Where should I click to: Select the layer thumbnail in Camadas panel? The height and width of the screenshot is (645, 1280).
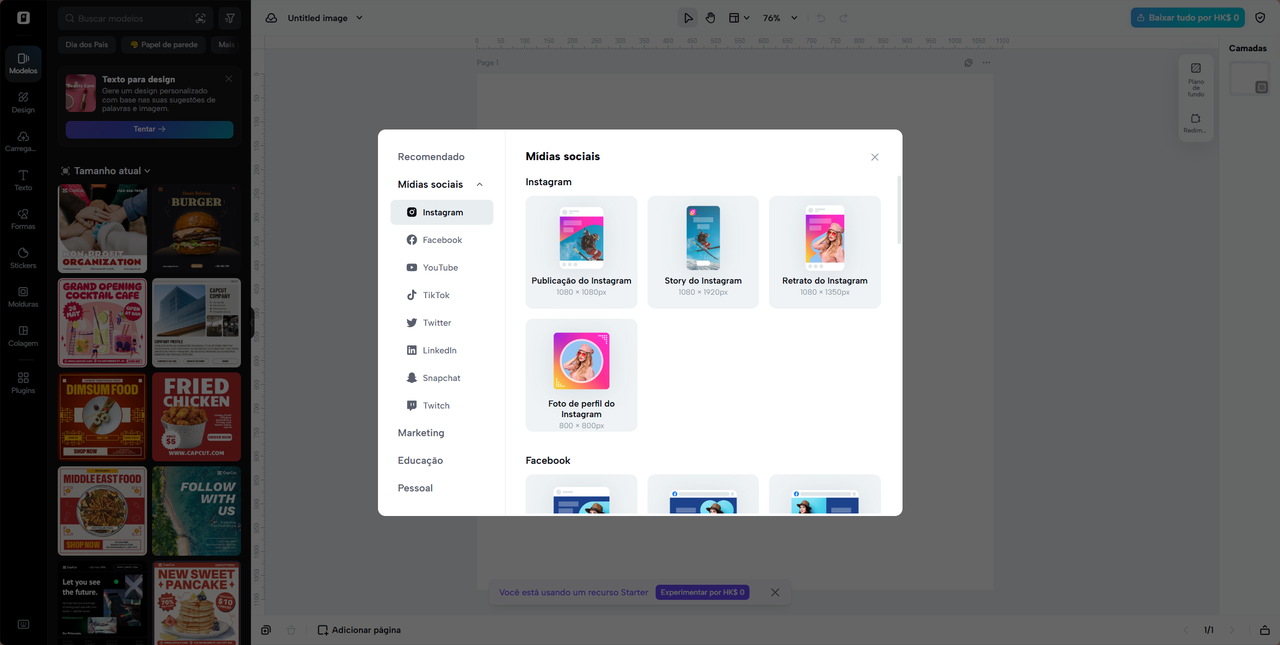click(1248, 79)
